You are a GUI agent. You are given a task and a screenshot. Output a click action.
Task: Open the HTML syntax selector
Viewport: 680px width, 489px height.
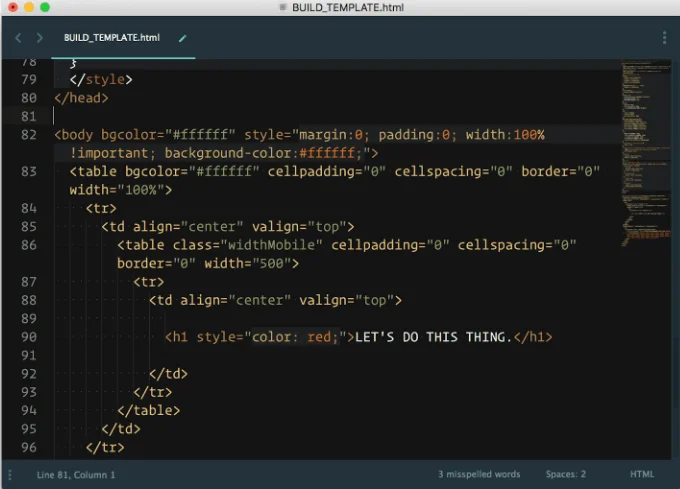(x=642, y=474)
